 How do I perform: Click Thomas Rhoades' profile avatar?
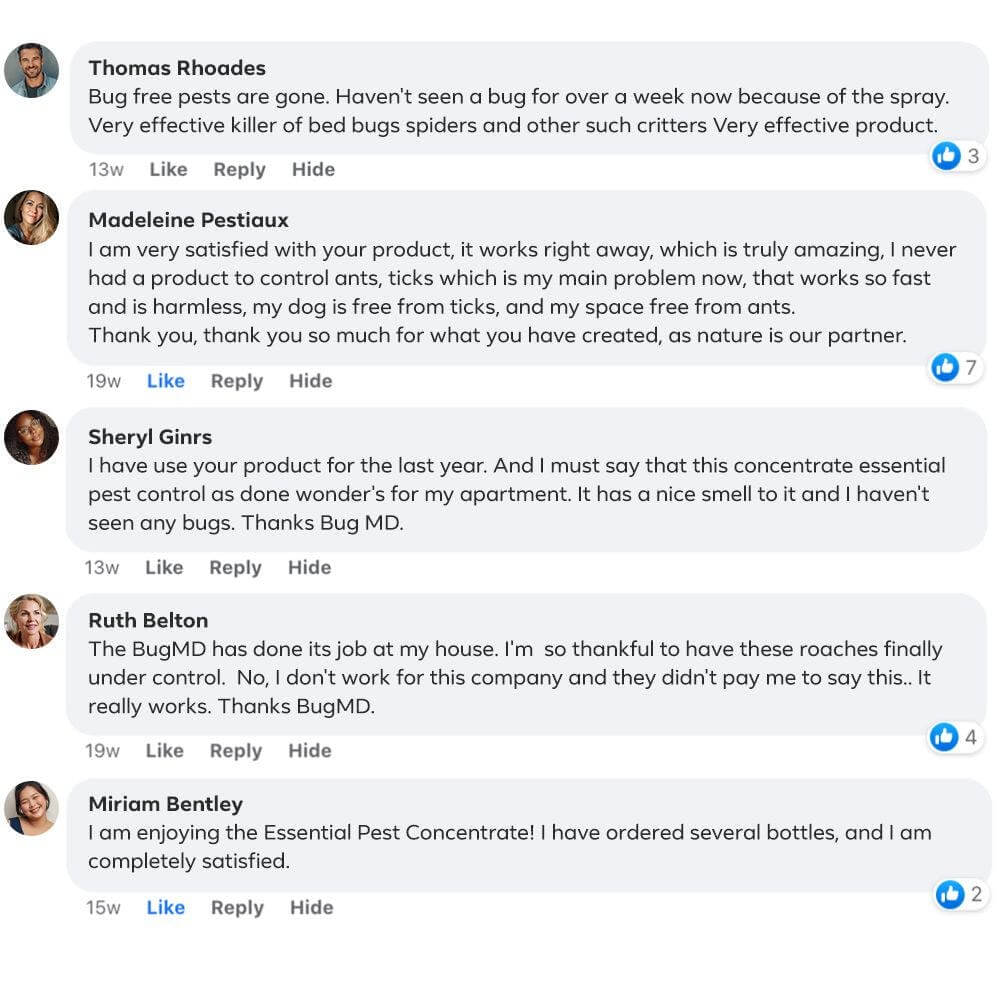(x=31, y=70)
